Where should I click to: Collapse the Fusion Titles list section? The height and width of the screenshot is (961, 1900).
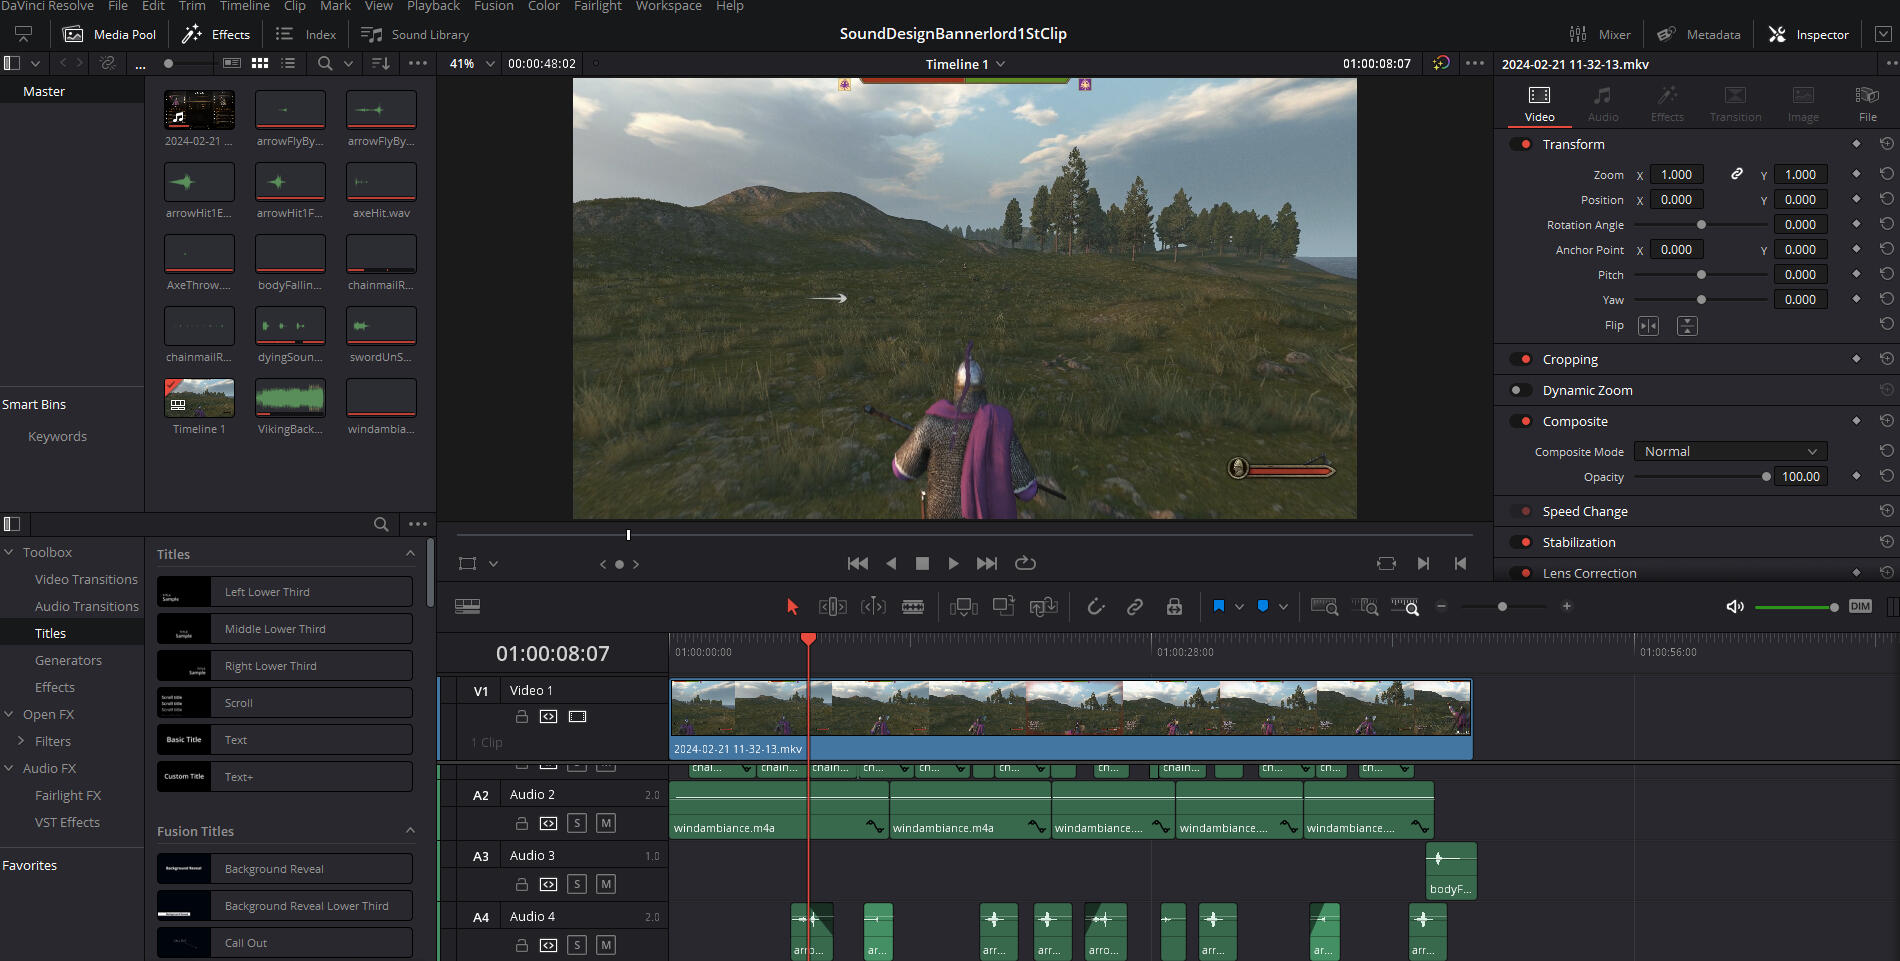click(x=410, y=831)
